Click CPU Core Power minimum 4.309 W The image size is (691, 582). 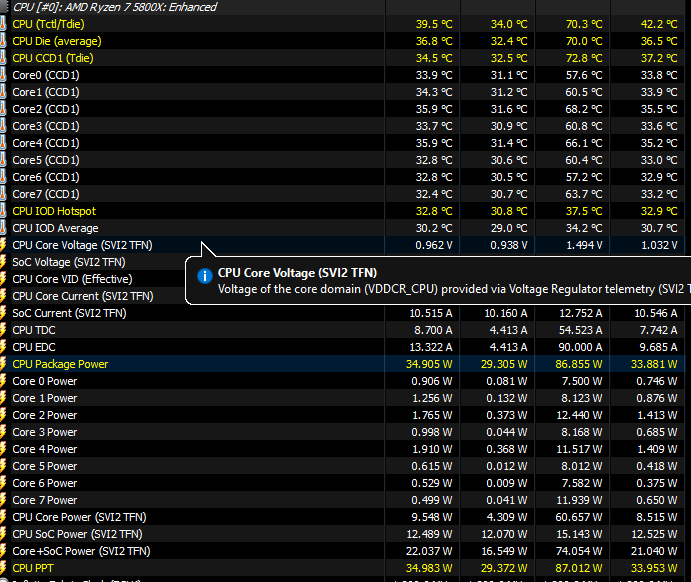click(507, 517)
